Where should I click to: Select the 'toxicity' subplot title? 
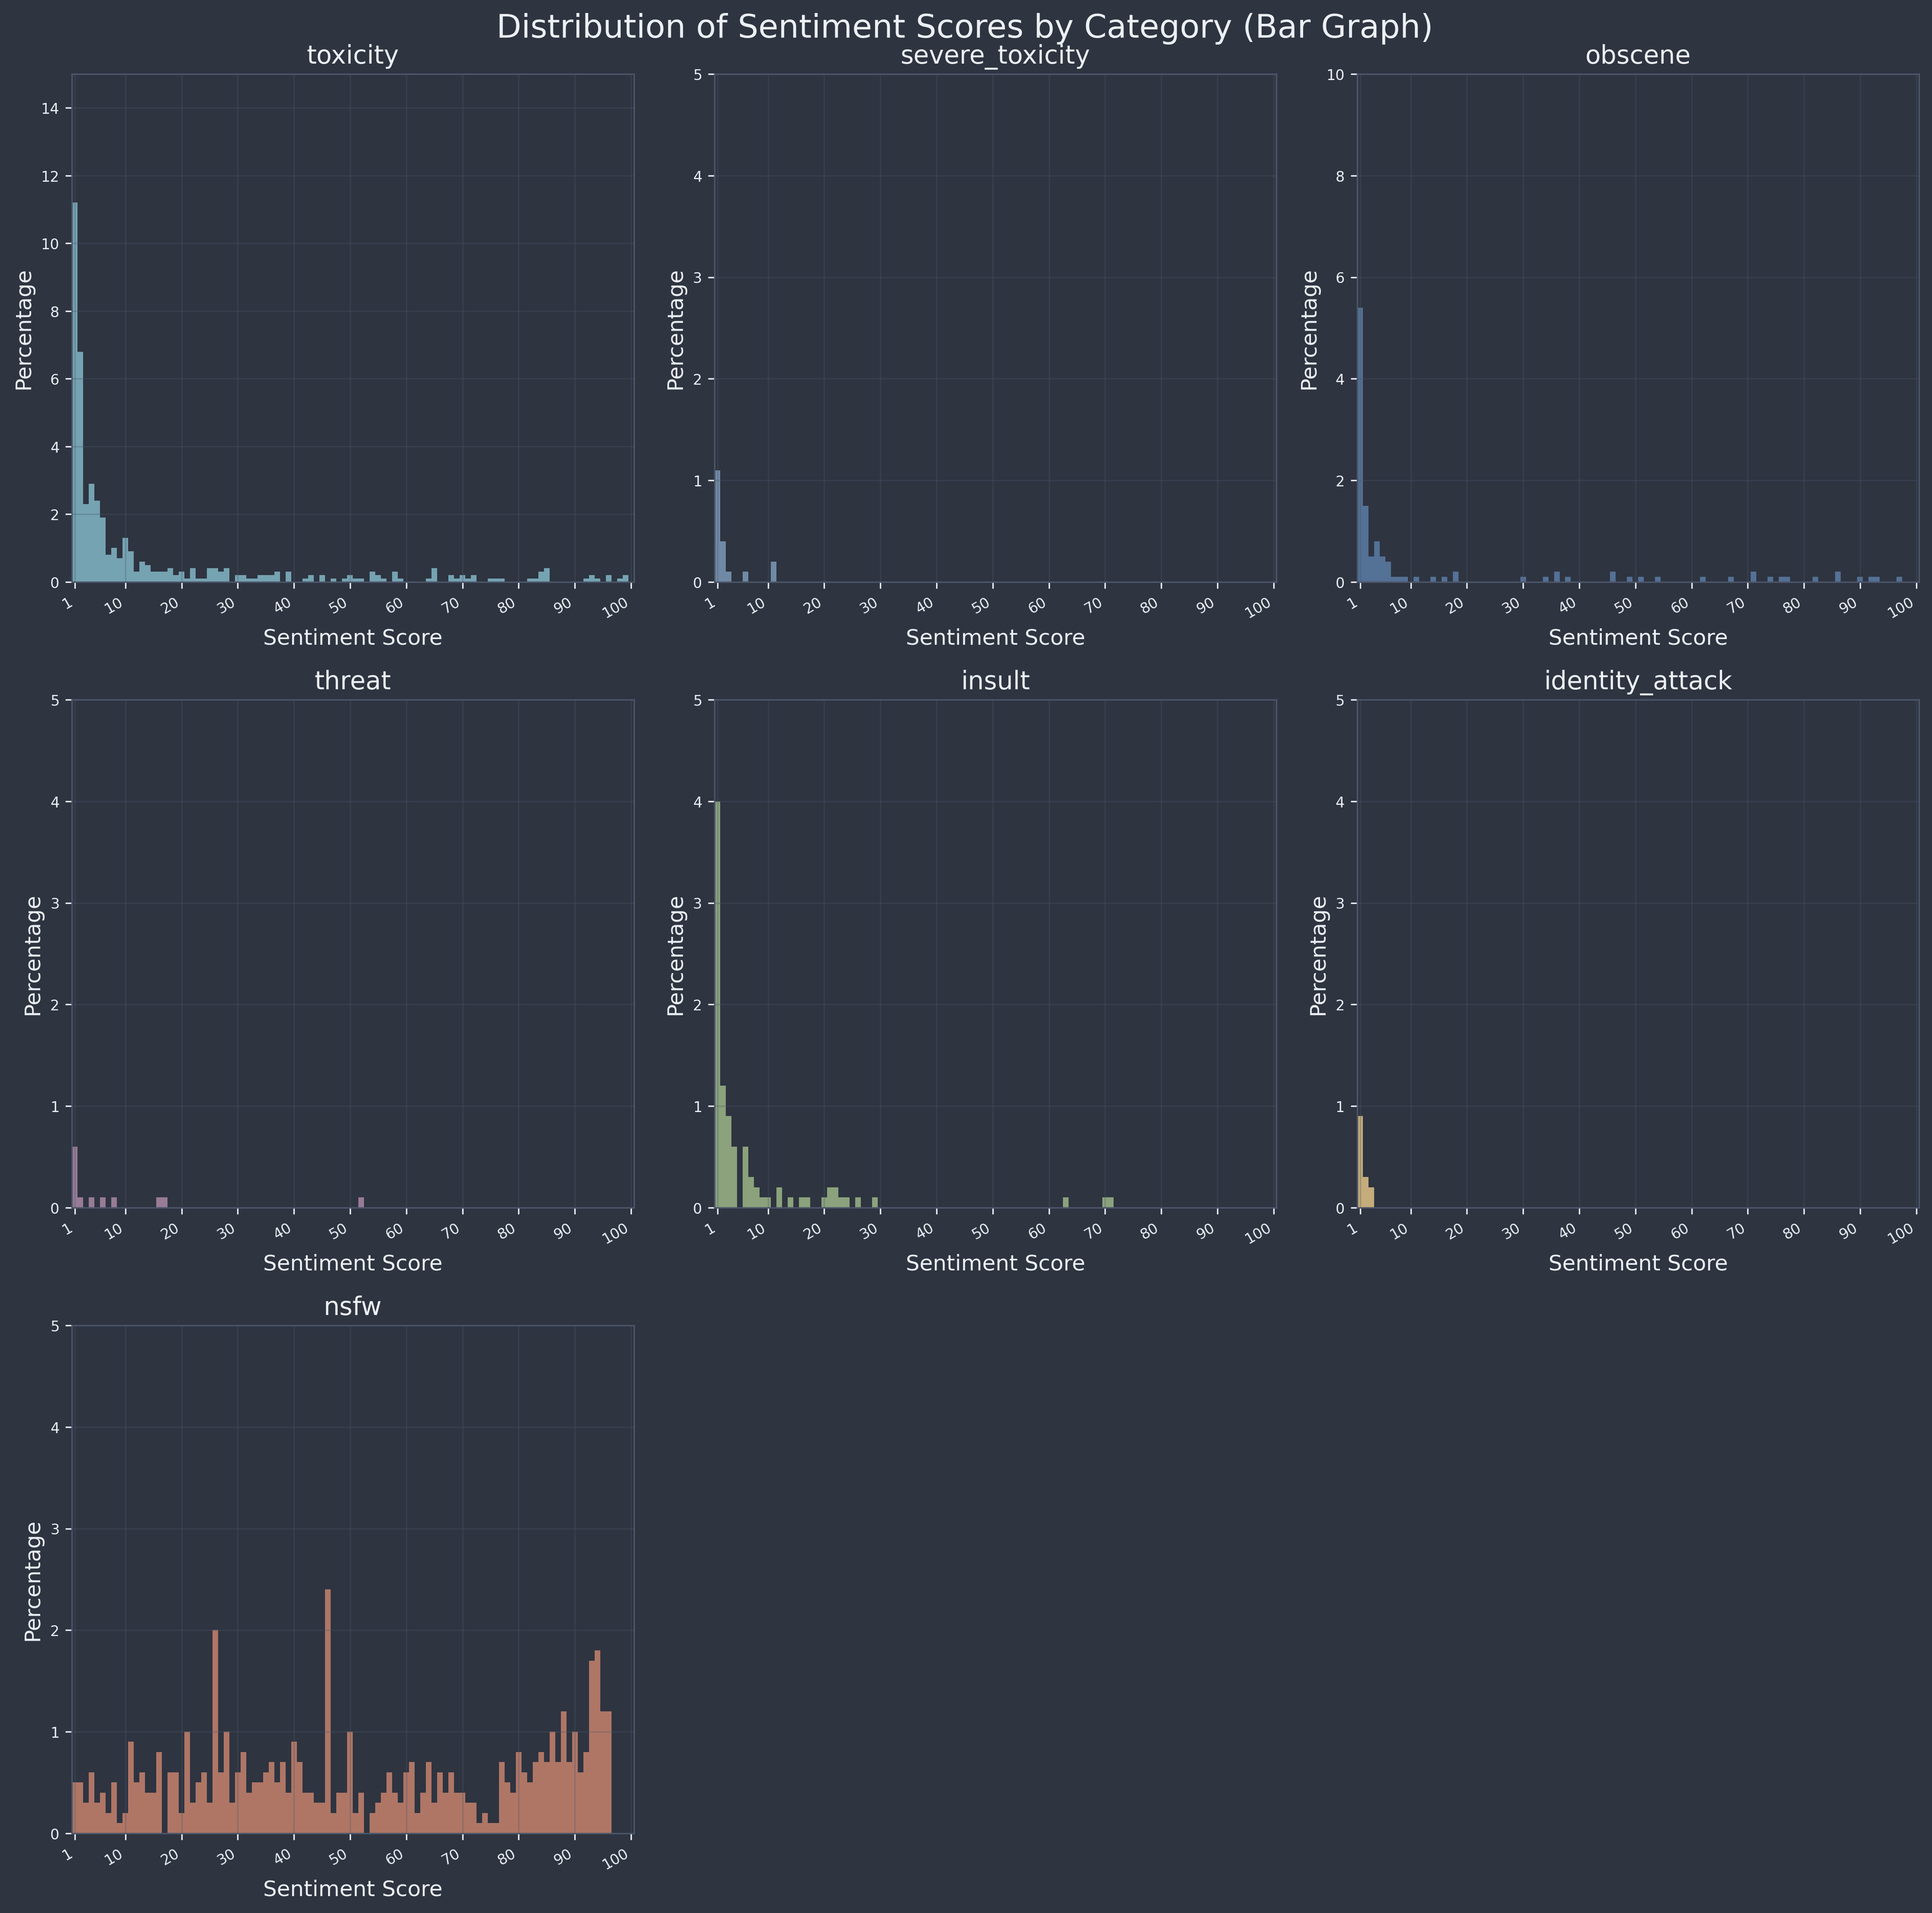coord(352,56)
